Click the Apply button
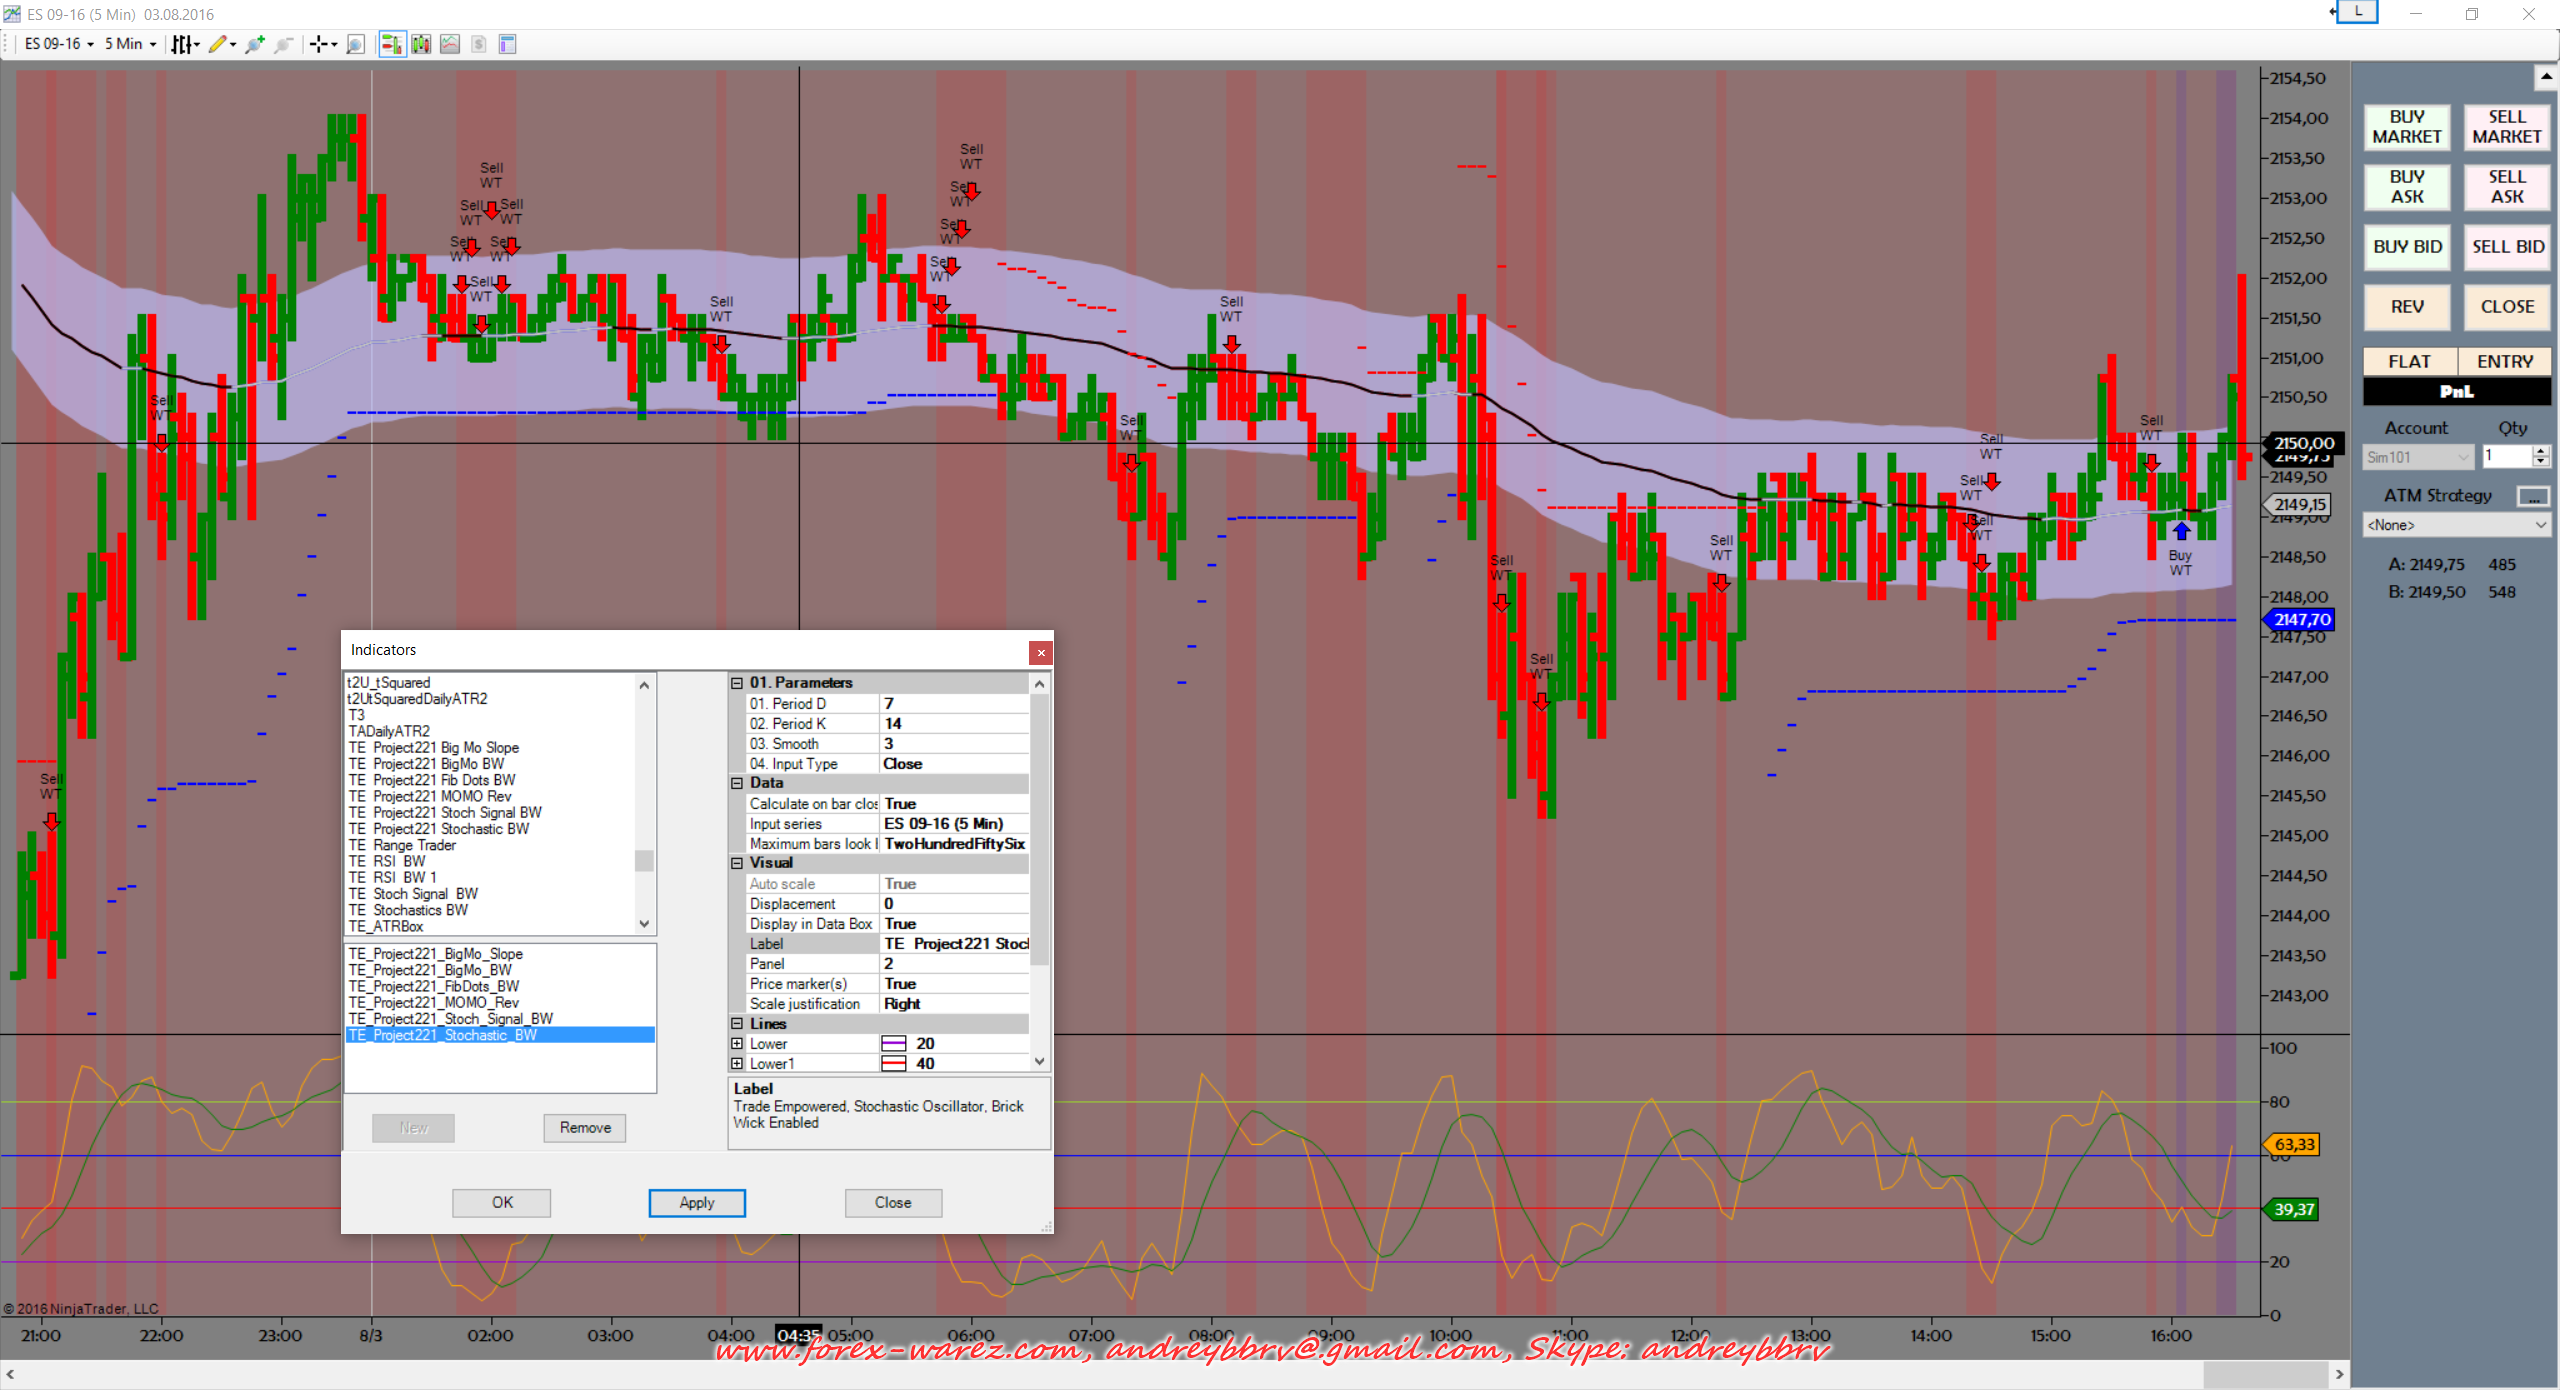Image resolution: width=2560 pixels, height=1390 pixels. pyautogui.click(x=696, y=1203)
